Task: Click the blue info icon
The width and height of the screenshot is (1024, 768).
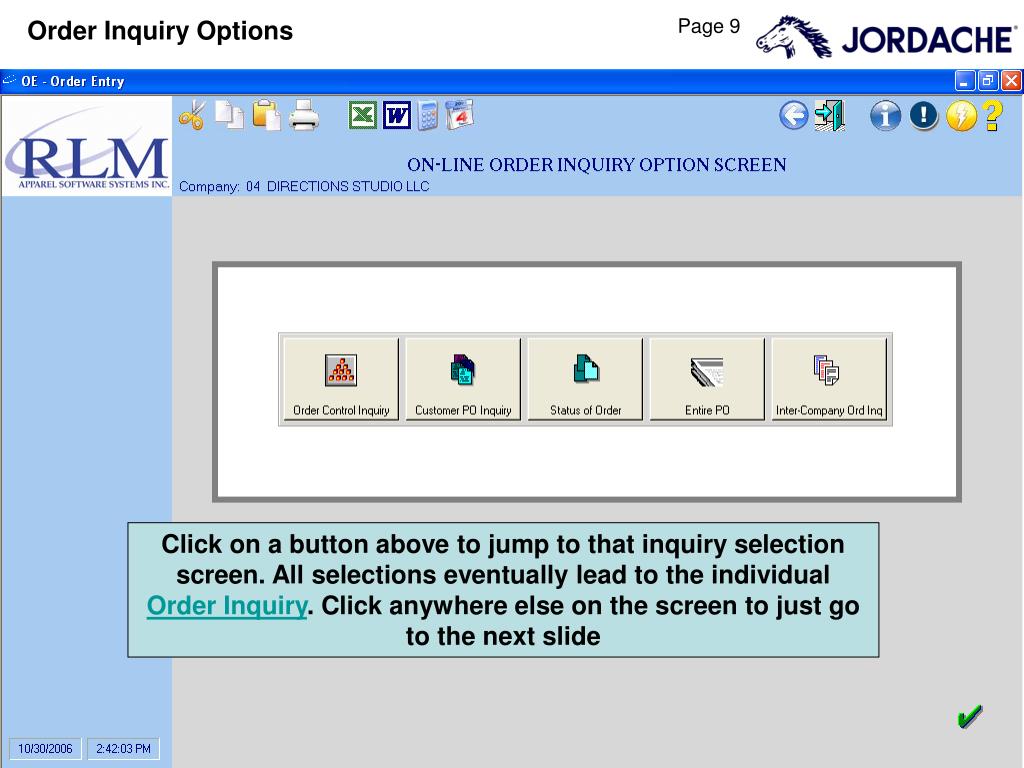Action: (x=886, y=116)
